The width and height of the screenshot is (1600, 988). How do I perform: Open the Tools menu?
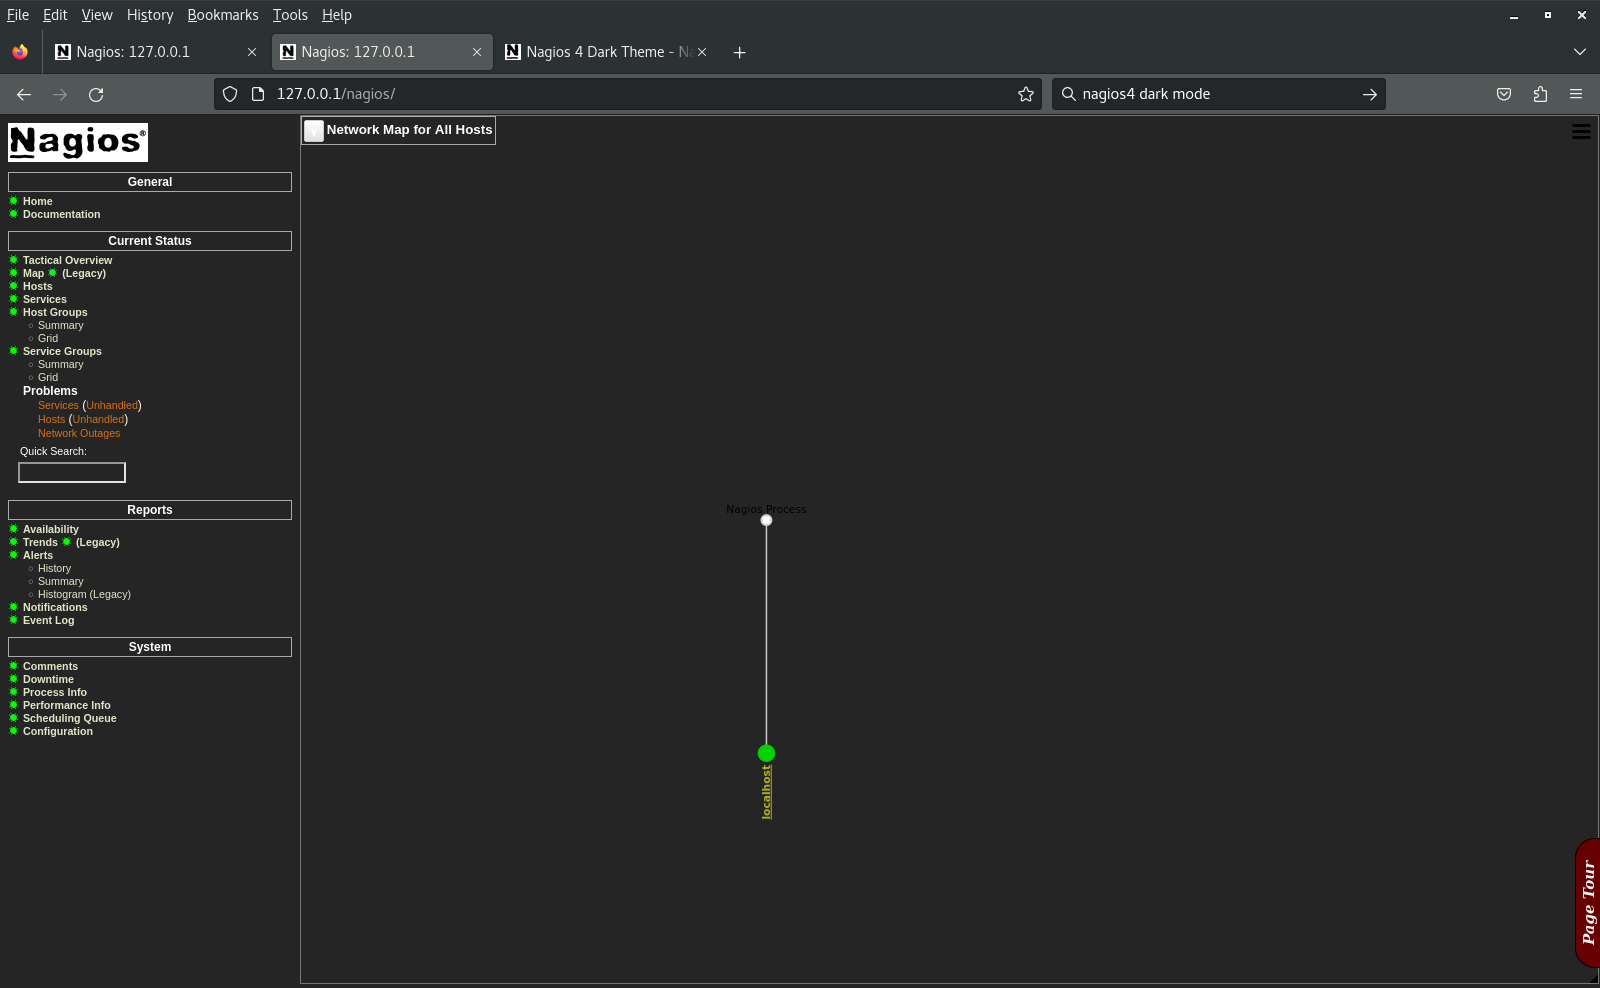[x=290, y=15]
